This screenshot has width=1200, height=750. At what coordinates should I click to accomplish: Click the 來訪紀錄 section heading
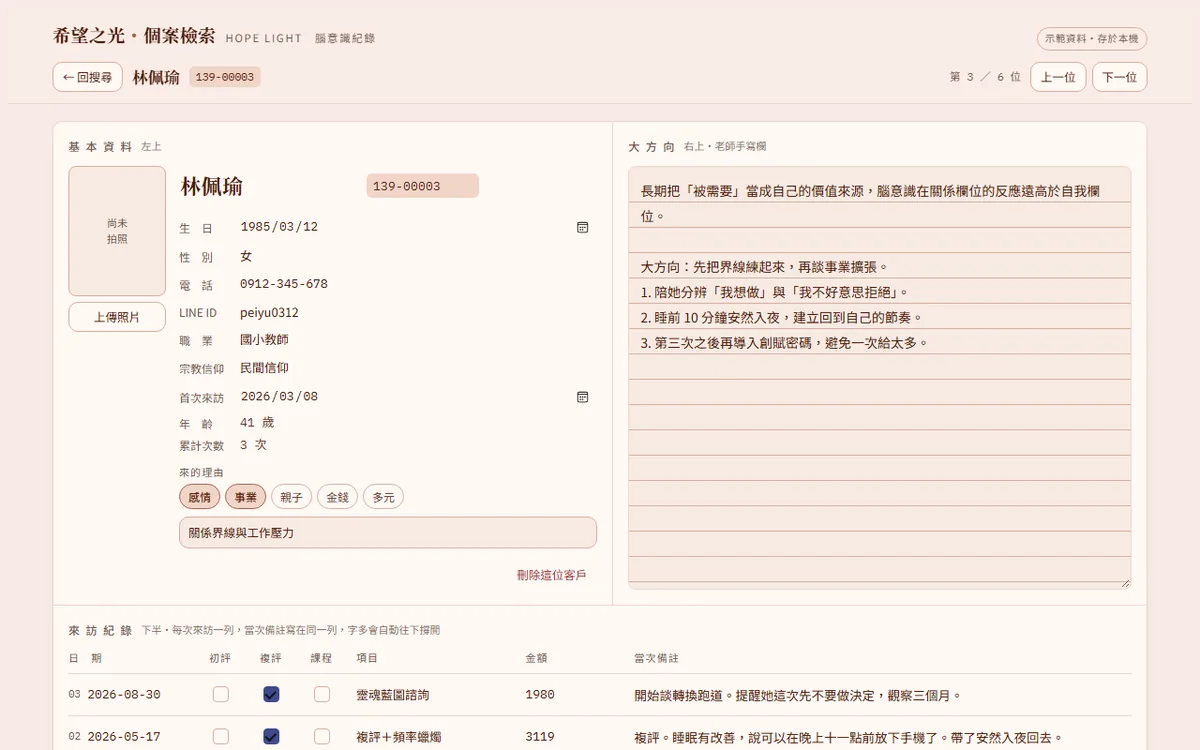100,630
